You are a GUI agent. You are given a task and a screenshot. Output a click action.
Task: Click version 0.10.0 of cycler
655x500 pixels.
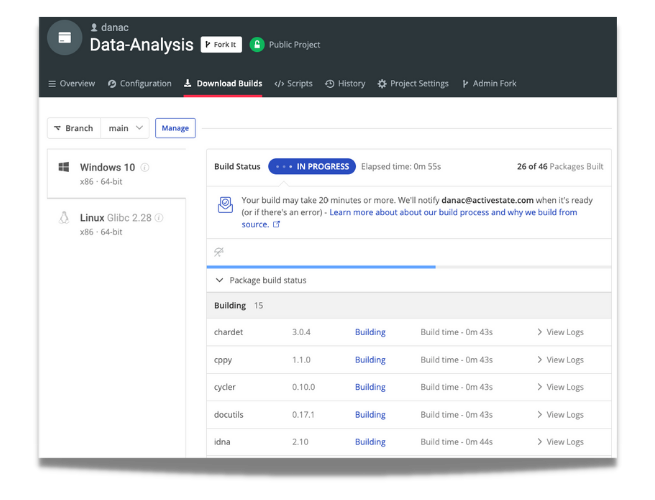tap(304, 387)
